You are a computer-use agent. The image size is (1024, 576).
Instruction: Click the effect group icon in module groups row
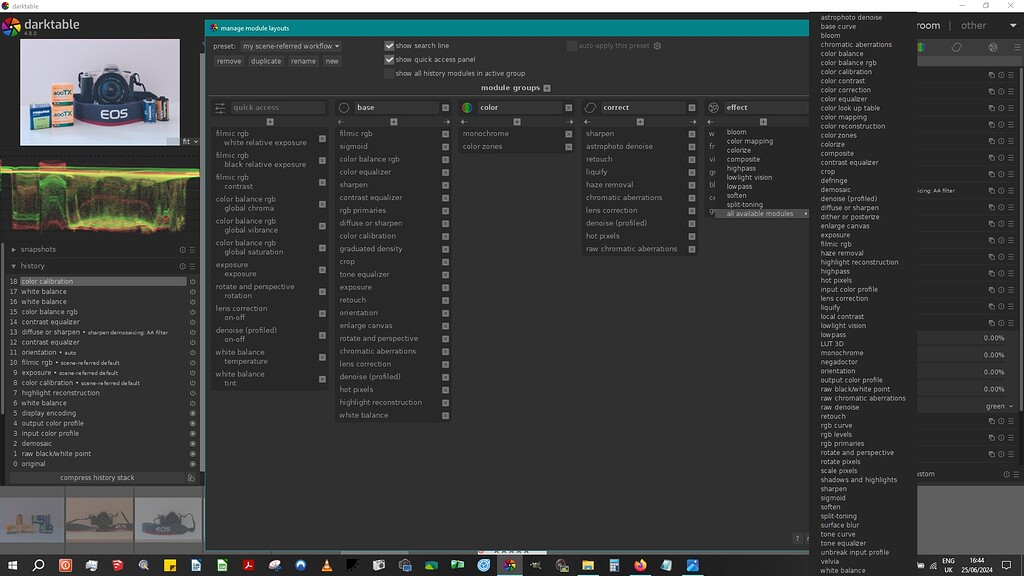click(713, 107)
